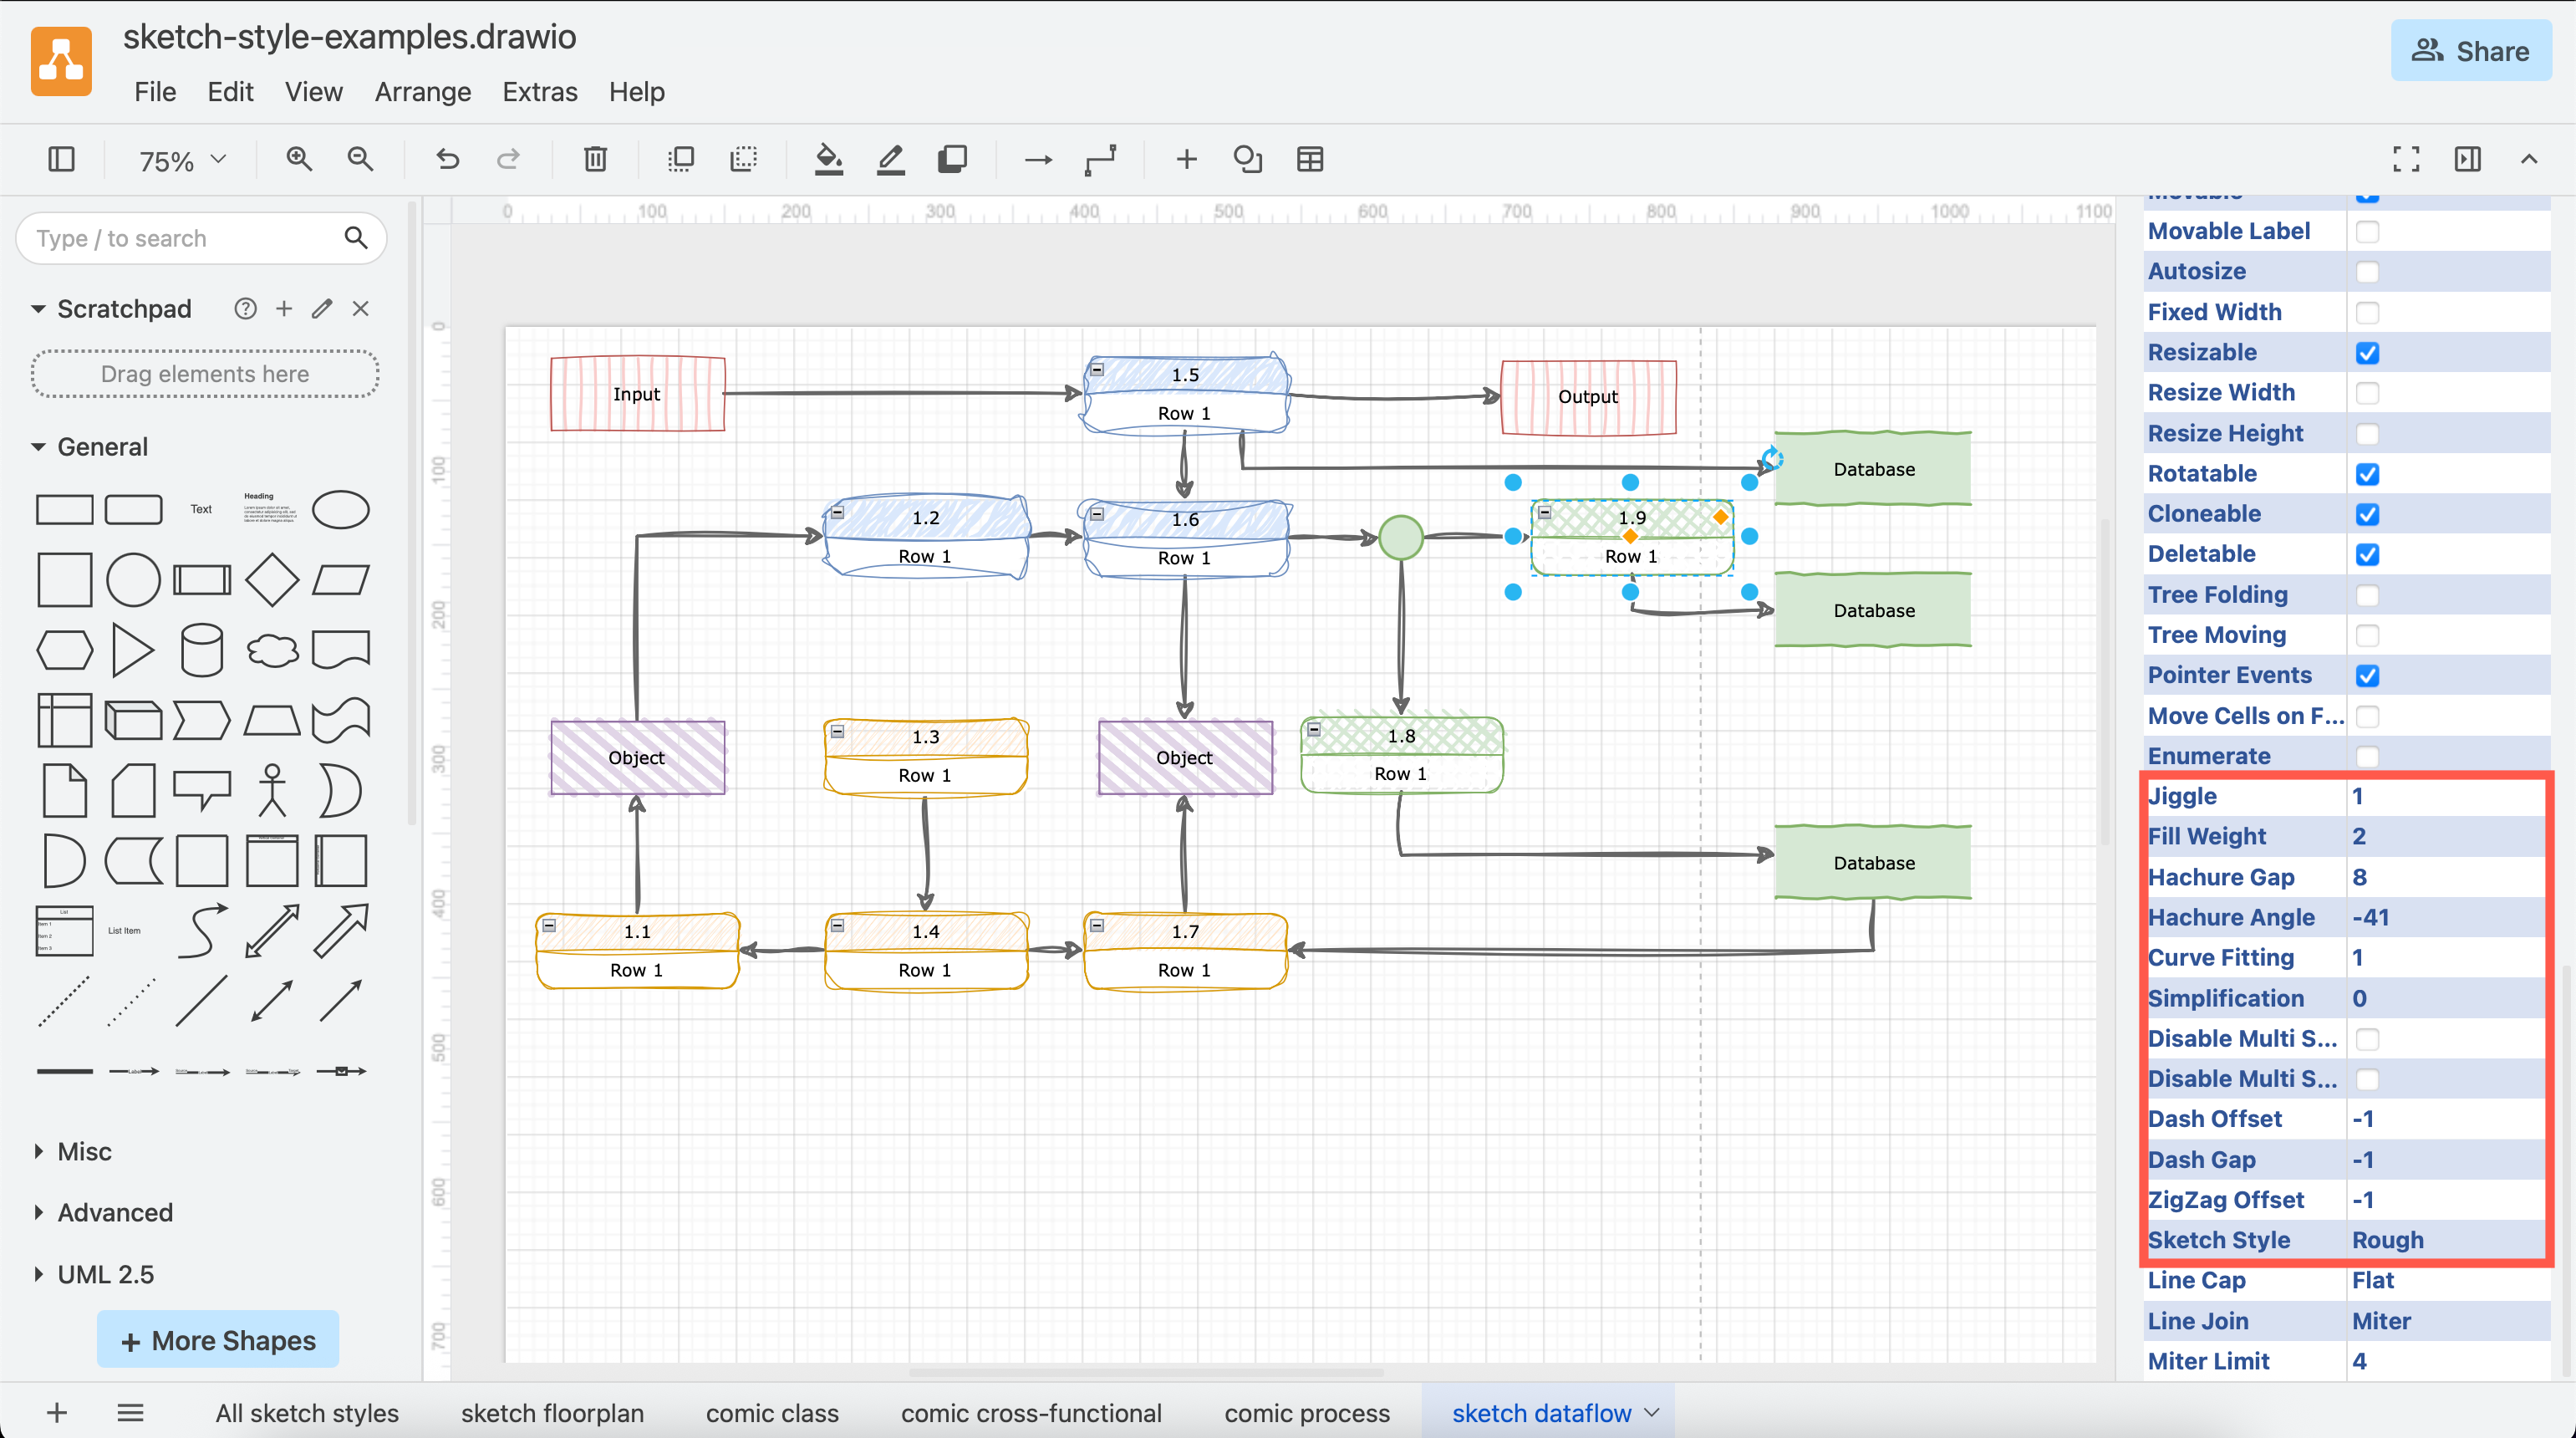This screenshot has height=1438, width=2576.
Task: Click the Zoom In magnifier icon
Action: (x=298, y=159)
